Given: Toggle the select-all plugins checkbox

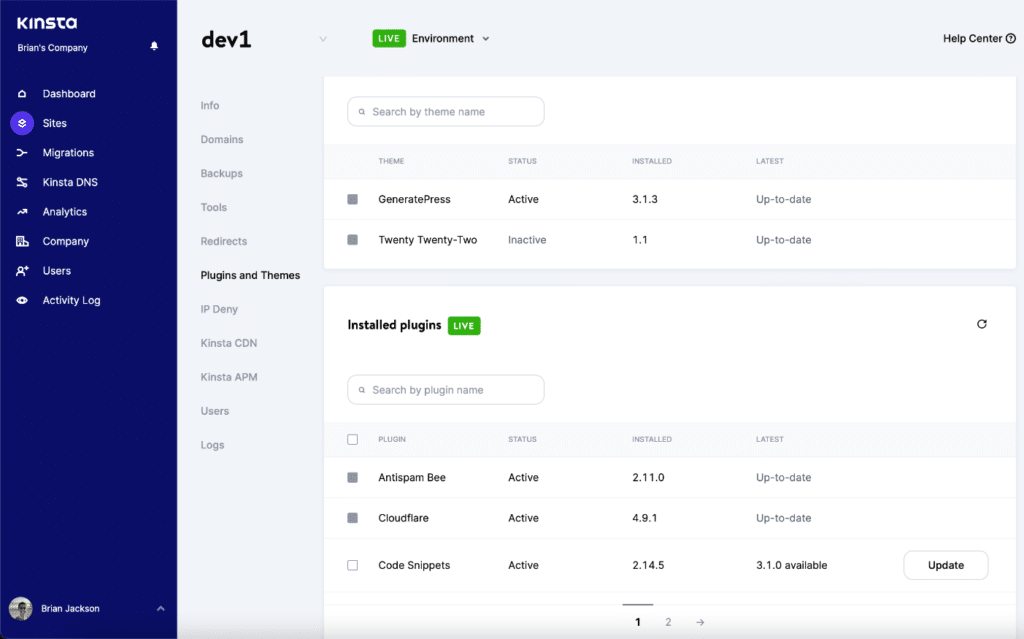Looking at the screenshot, I should click(353, 439).
